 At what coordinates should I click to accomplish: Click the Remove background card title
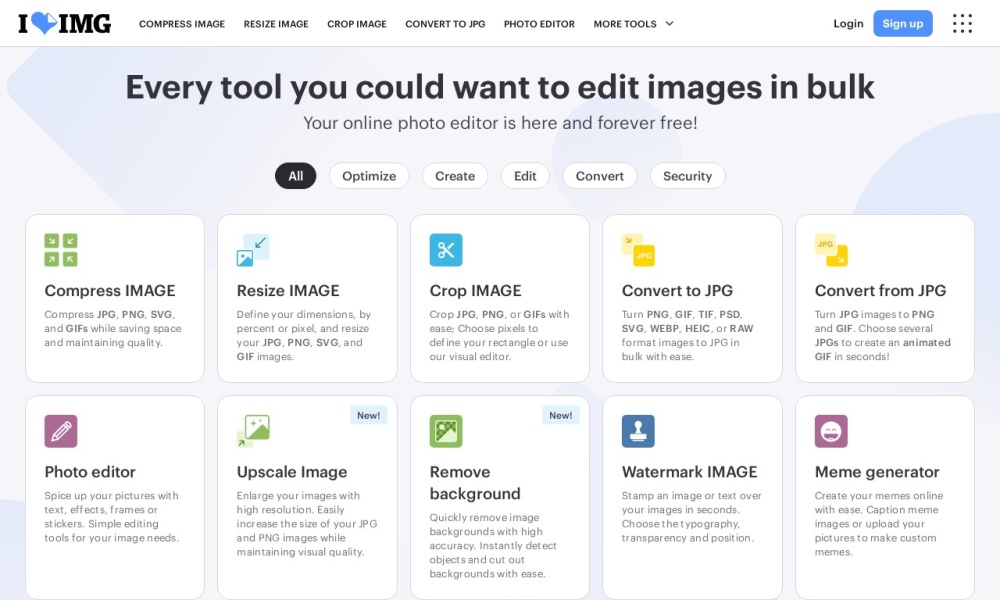click(475, 483)
